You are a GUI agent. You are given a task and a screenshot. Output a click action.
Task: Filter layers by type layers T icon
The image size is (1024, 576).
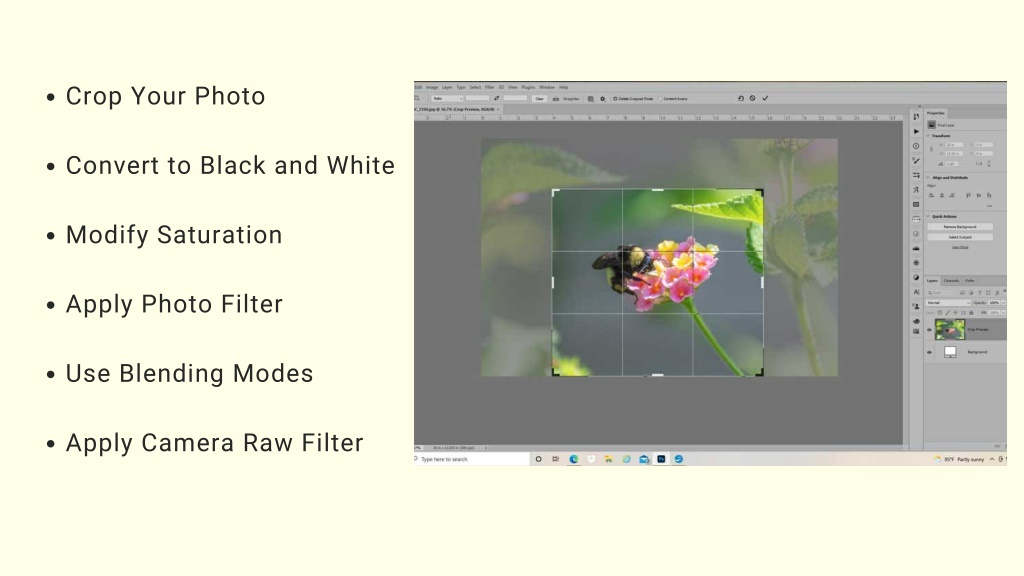(x=980, y=293)
